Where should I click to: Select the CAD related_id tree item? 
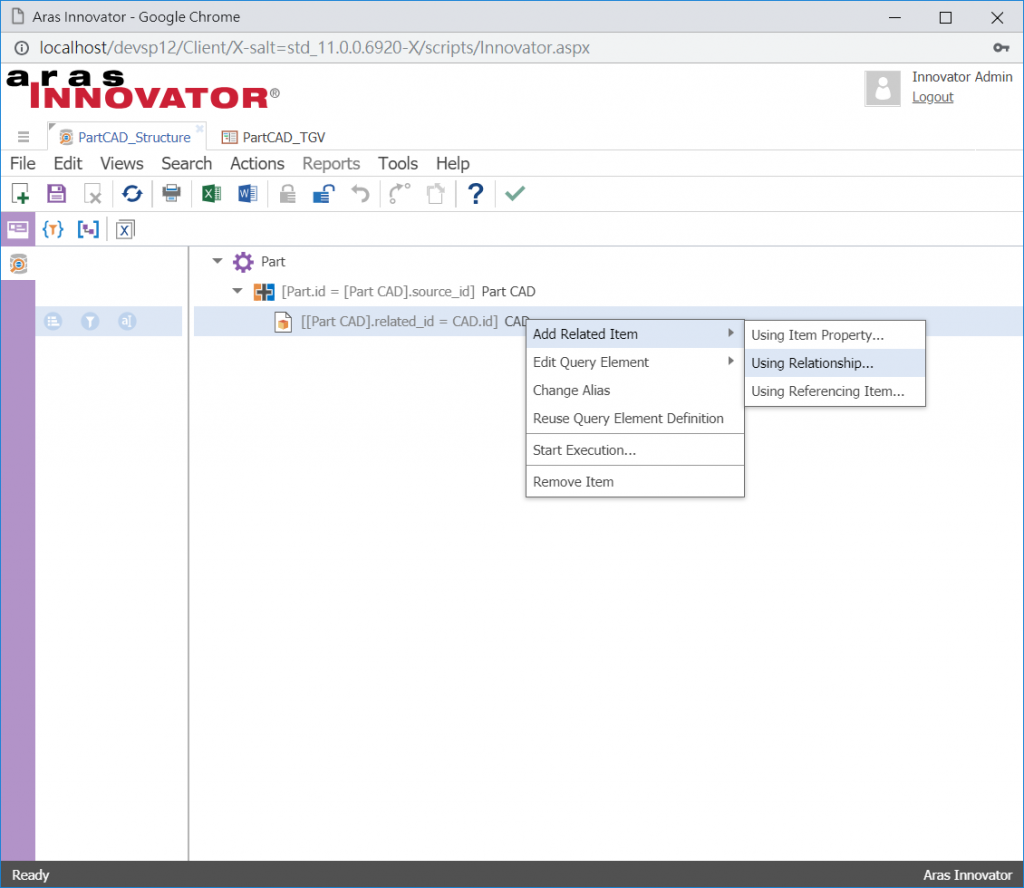(x=414, y=321)
